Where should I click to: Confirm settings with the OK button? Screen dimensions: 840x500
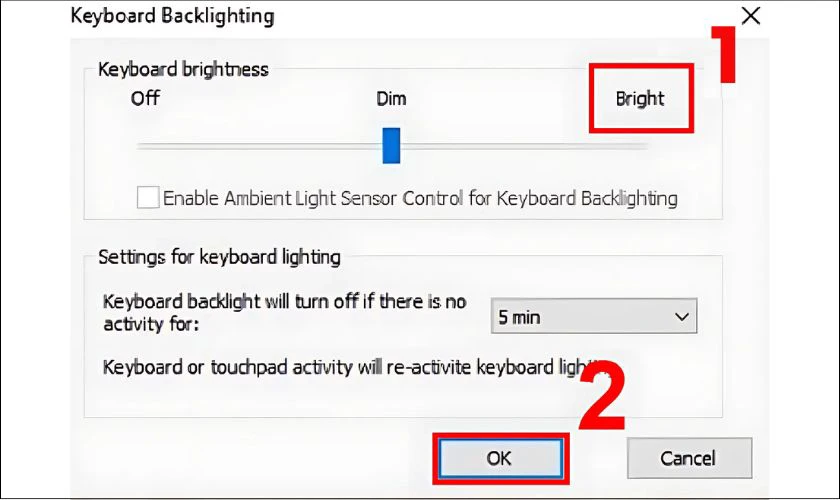[499, 458]
